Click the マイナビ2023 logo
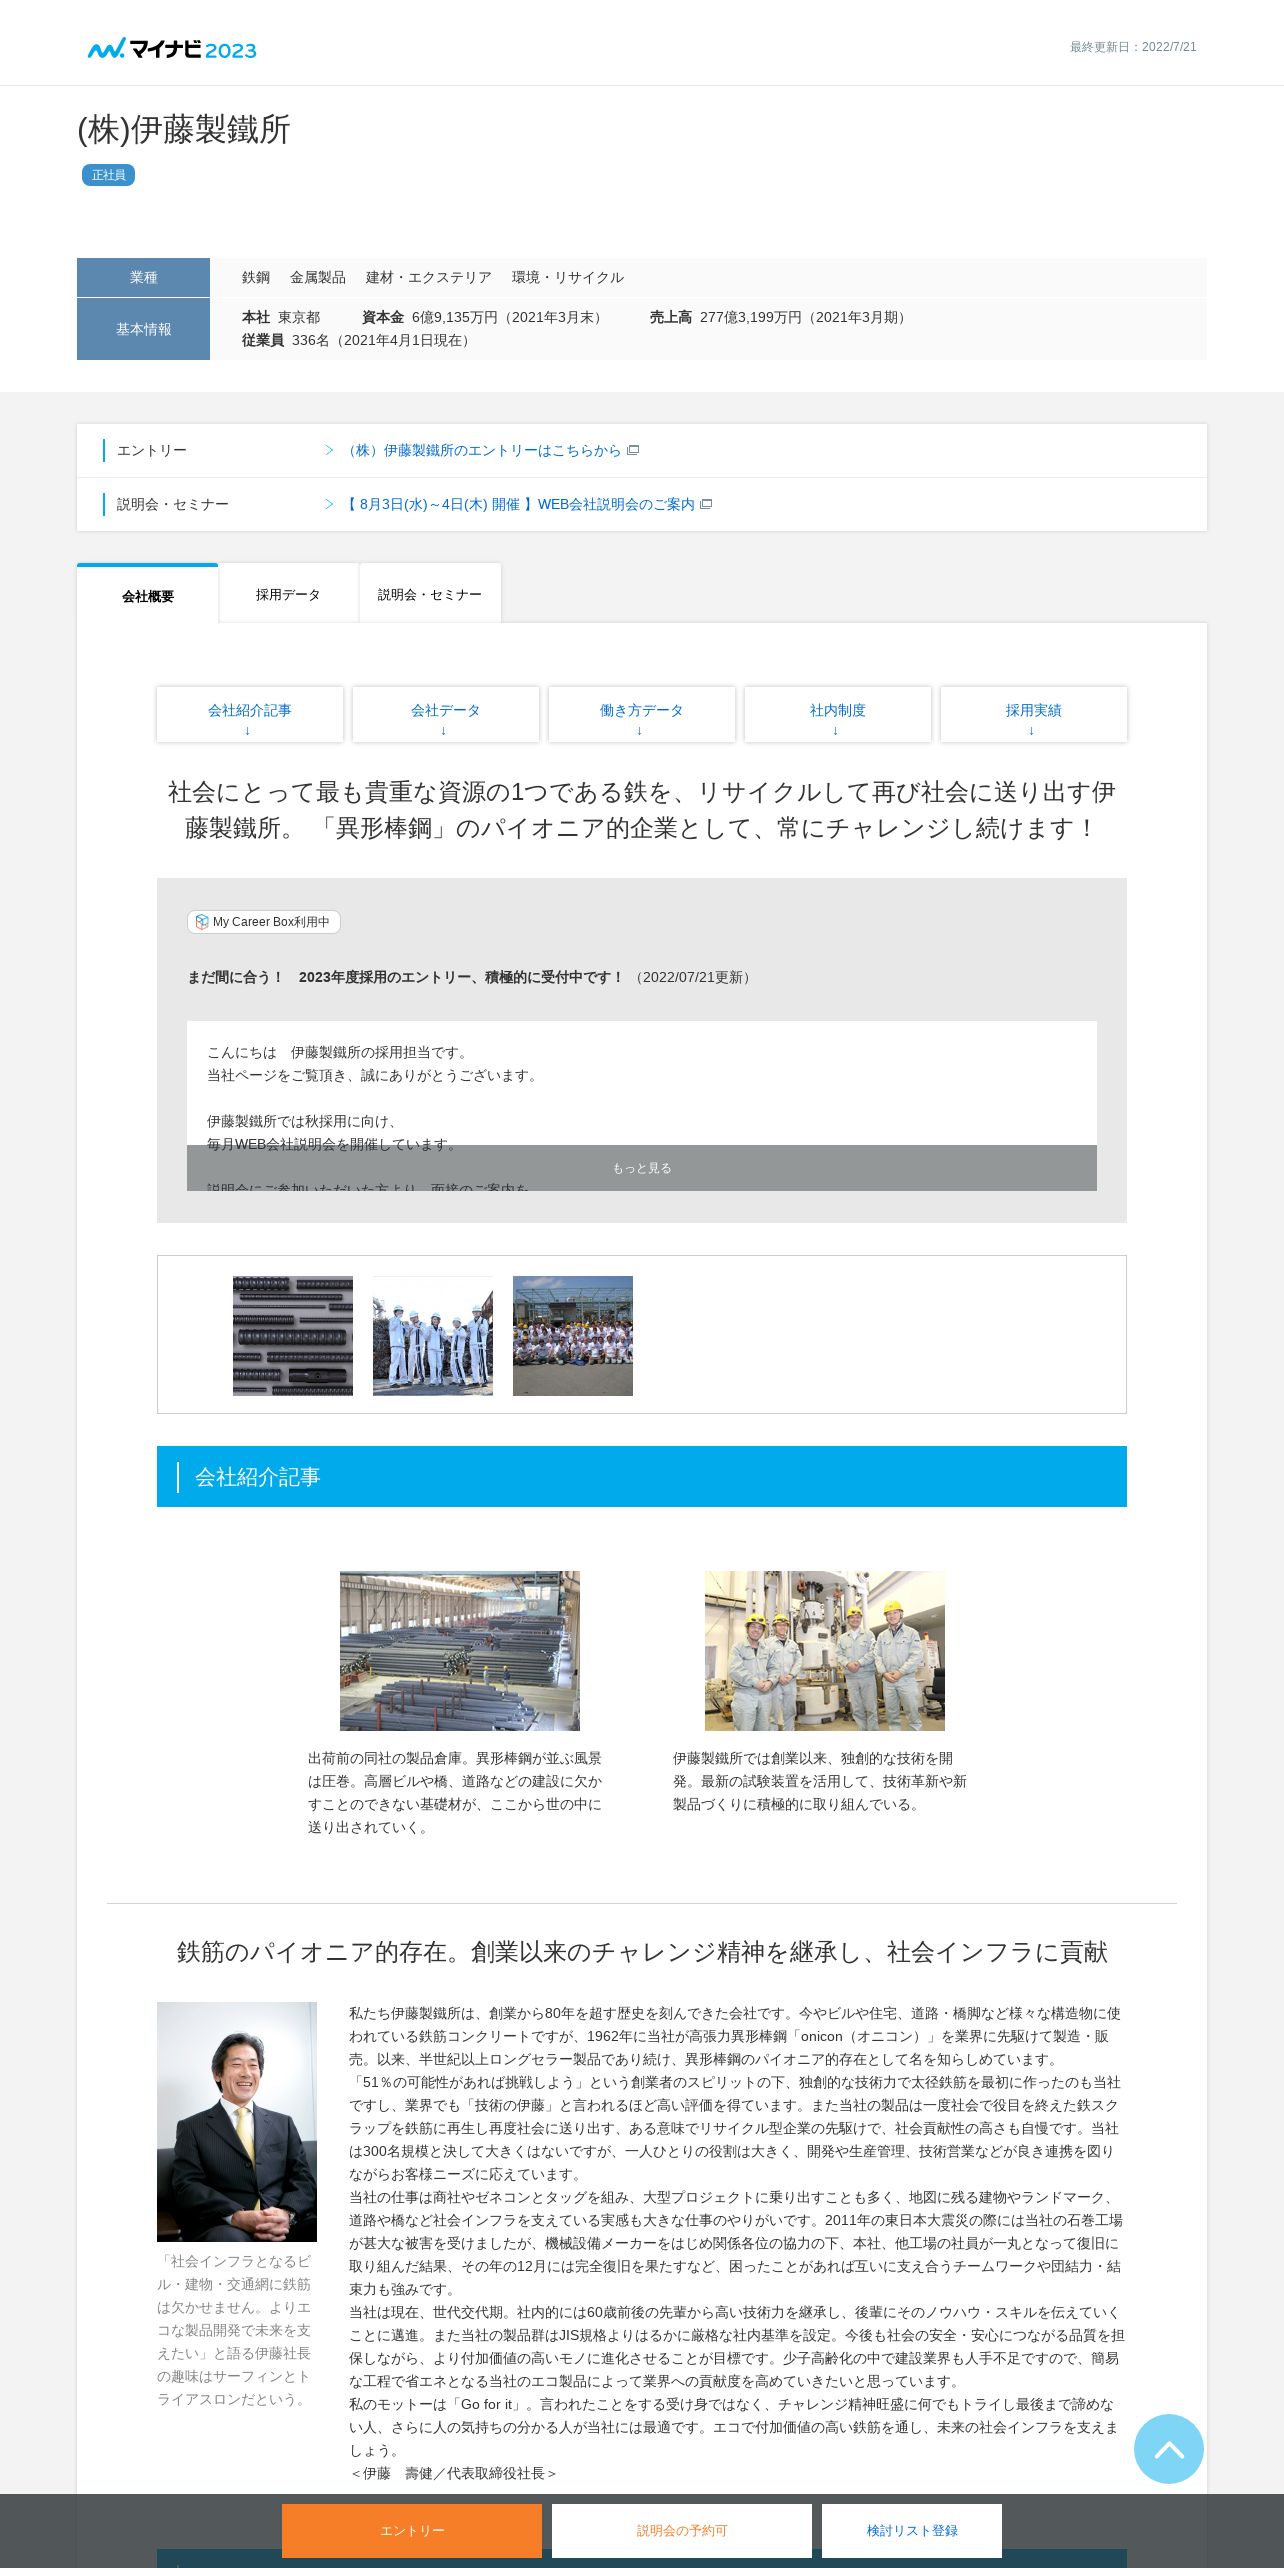 point(172,49)
